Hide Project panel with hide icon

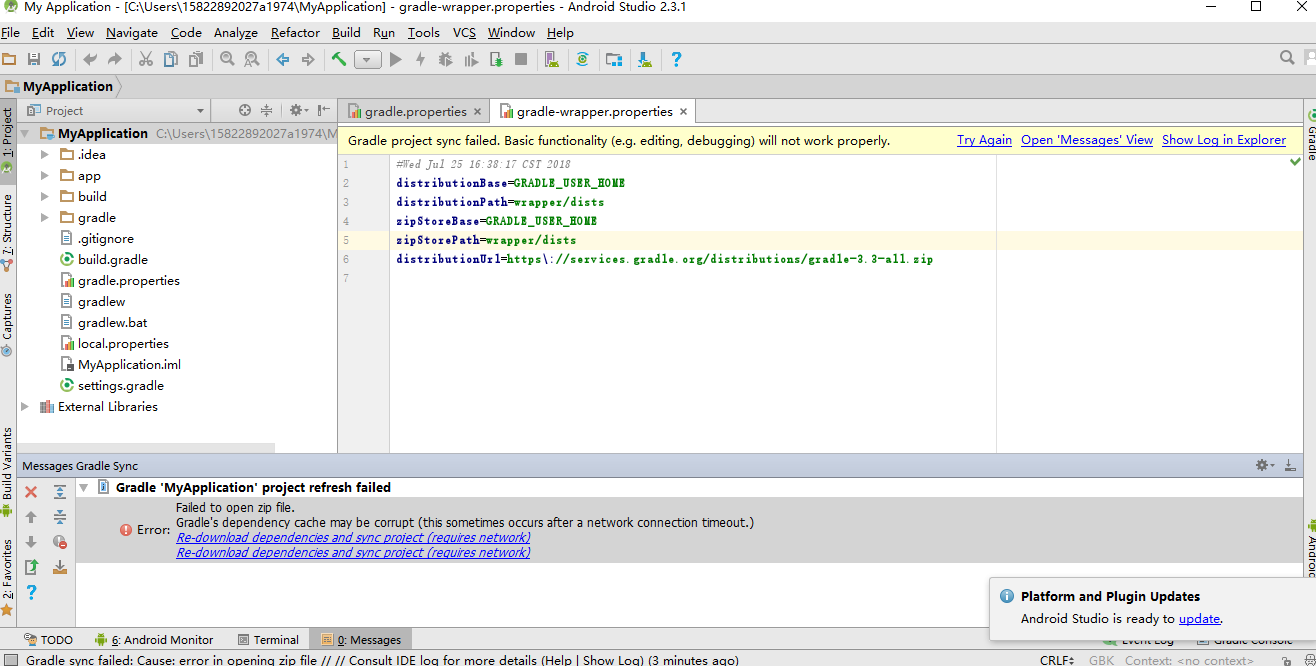tap(324, 110)
